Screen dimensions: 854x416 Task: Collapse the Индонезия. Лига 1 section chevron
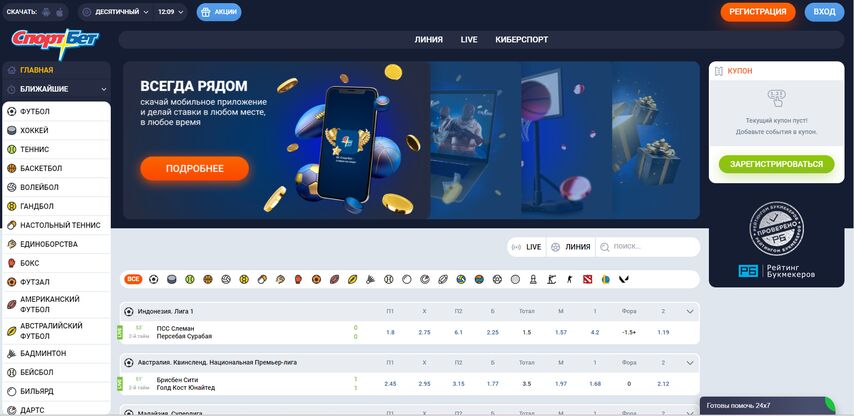689,311
